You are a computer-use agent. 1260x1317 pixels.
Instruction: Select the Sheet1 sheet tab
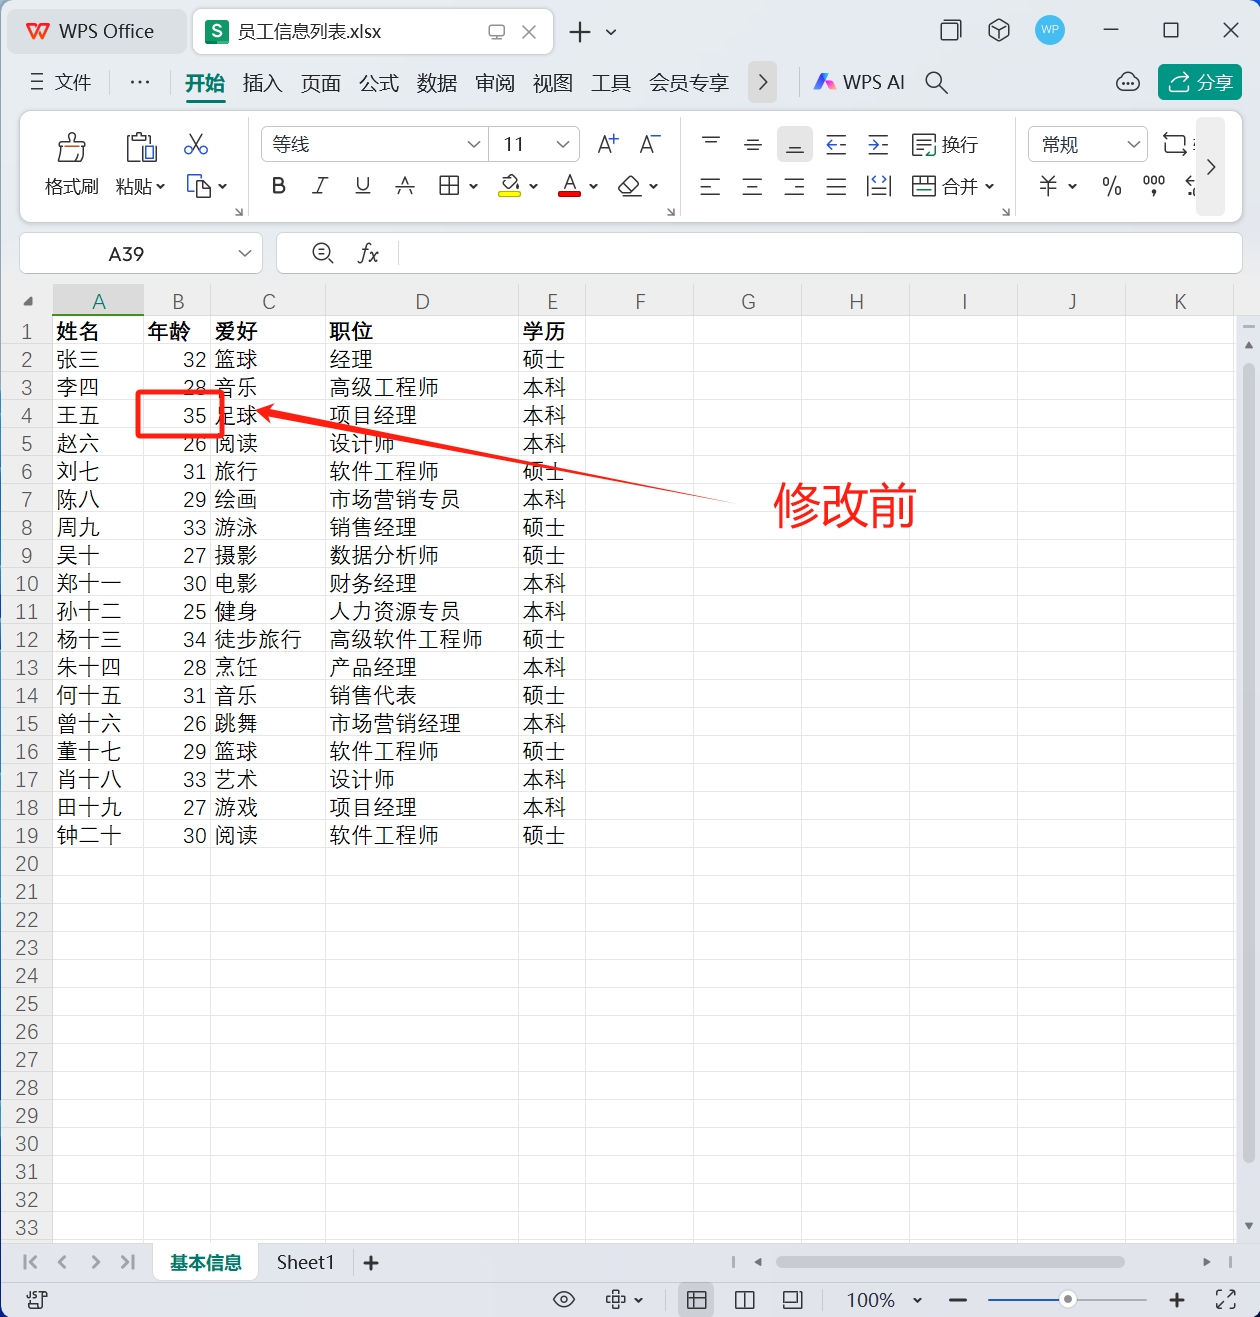(305, 1262)
